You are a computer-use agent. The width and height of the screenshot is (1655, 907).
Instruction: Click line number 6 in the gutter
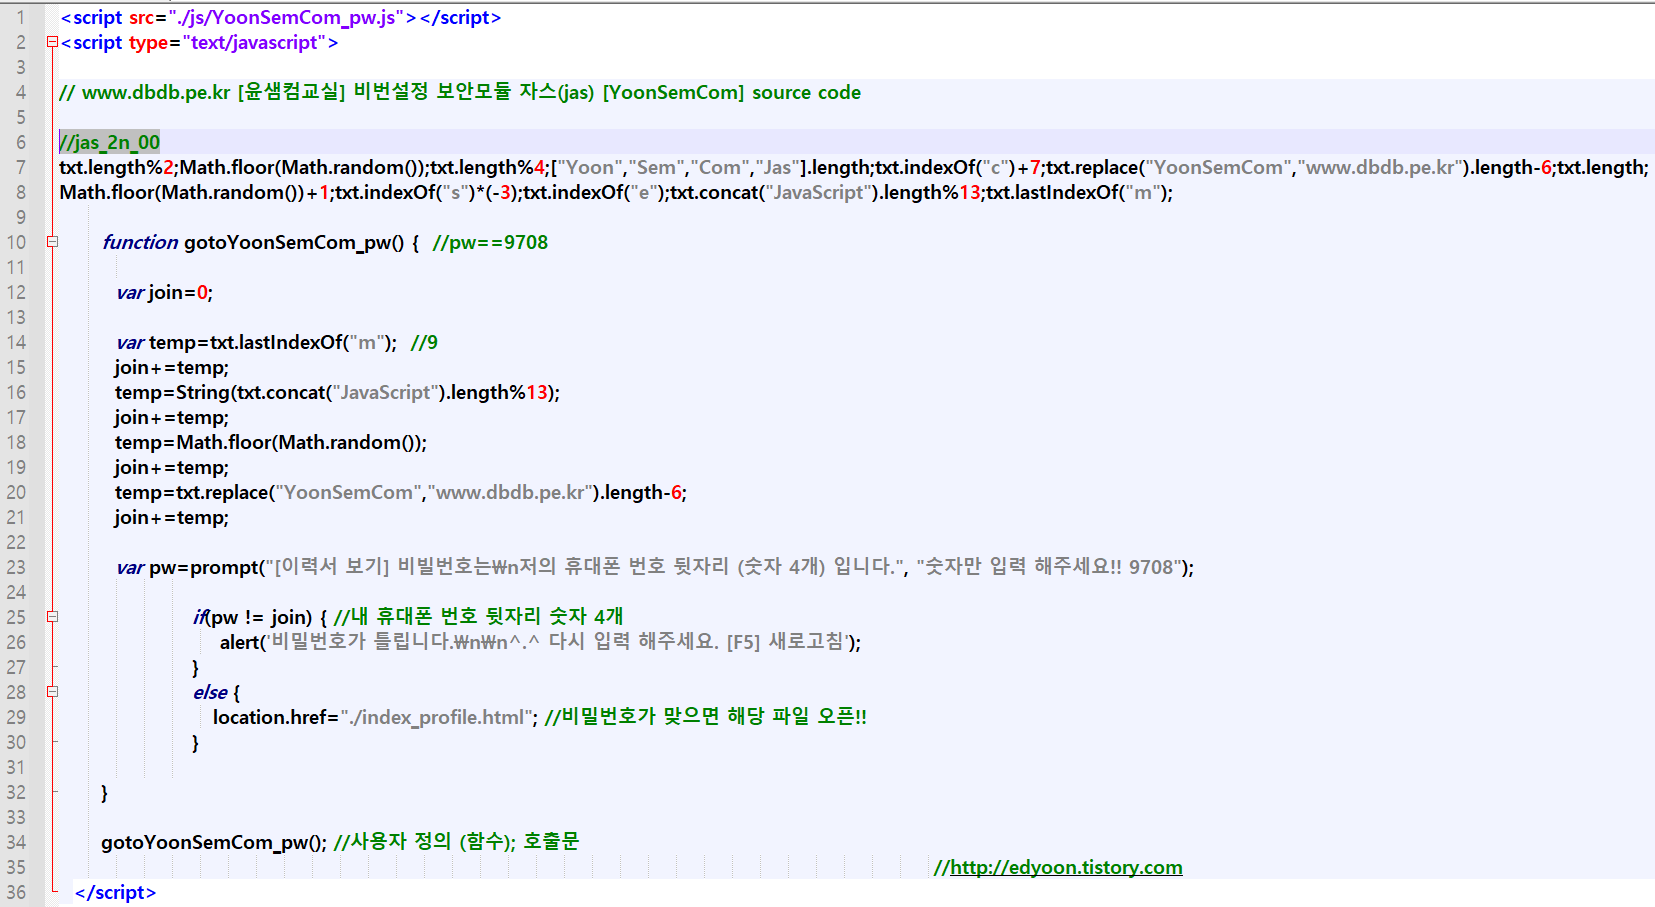(x=20, y=142)
